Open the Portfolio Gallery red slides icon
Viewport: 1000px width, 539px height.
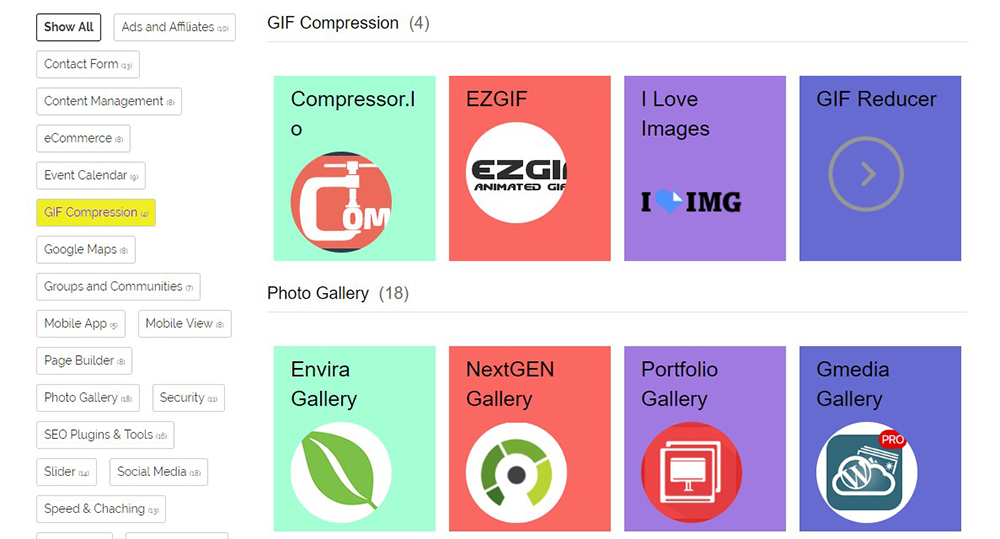point(691,473)
